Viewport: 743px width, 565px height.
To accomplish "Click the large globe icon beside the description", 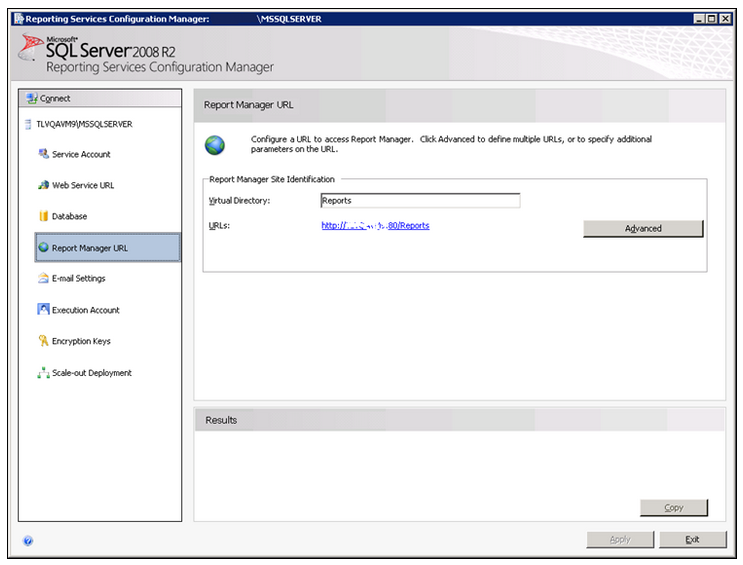I will pos(215,145).
